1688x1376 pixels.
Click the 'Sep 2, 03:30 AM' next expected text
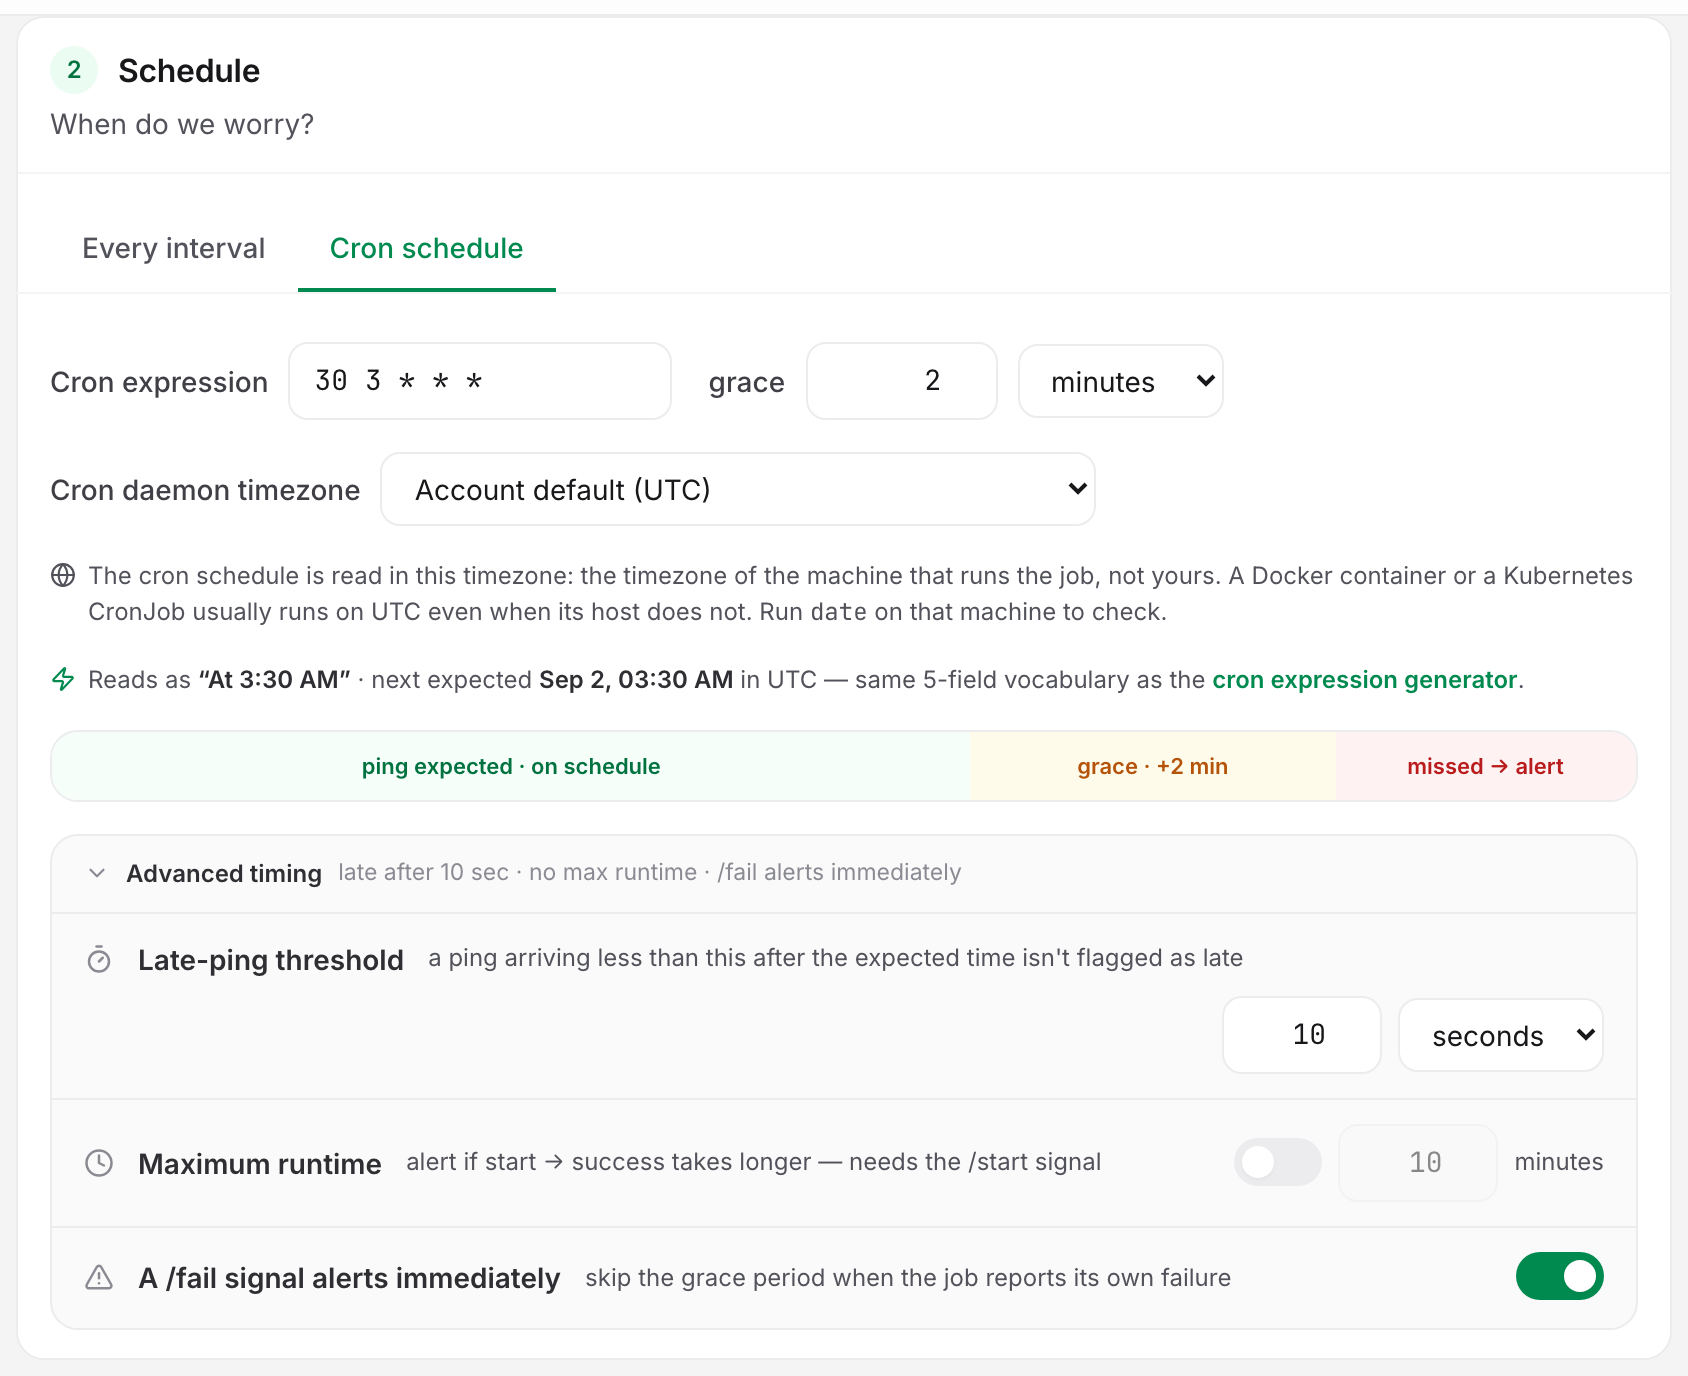(x=636, y=680)
